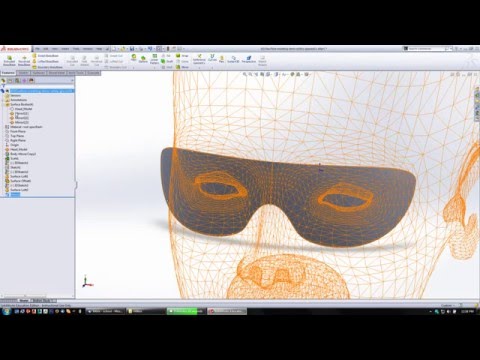Expand the Annotations folder in the tree
Image resolution: width=480 pixels, height=360 pixels.
point(3,100)
